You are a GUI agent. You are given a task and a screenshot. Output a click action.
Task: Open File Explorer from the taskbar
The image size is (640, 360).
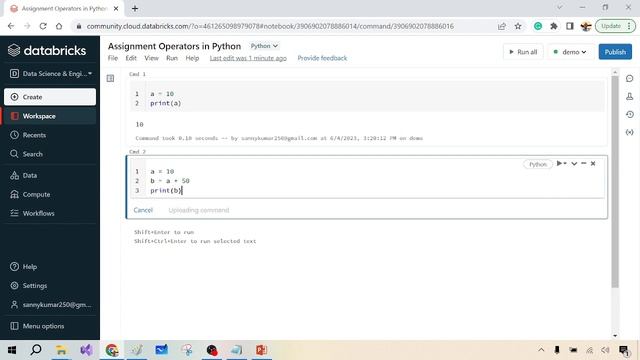pos(61,350)
